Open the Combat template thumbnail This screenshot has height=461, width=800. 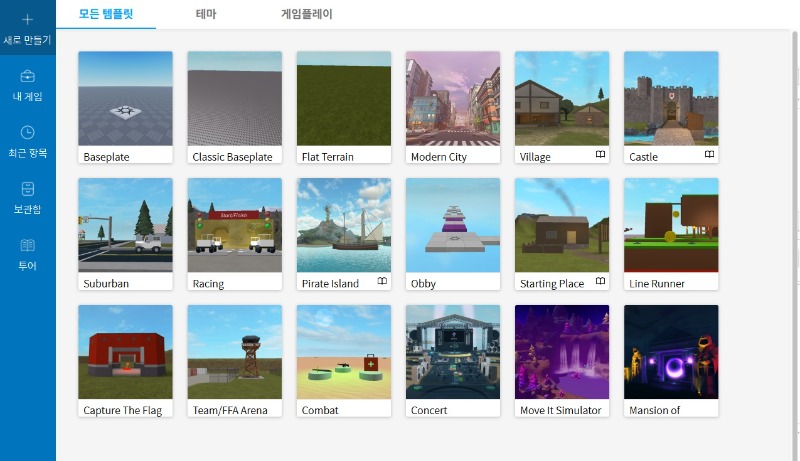coord(344,352)
